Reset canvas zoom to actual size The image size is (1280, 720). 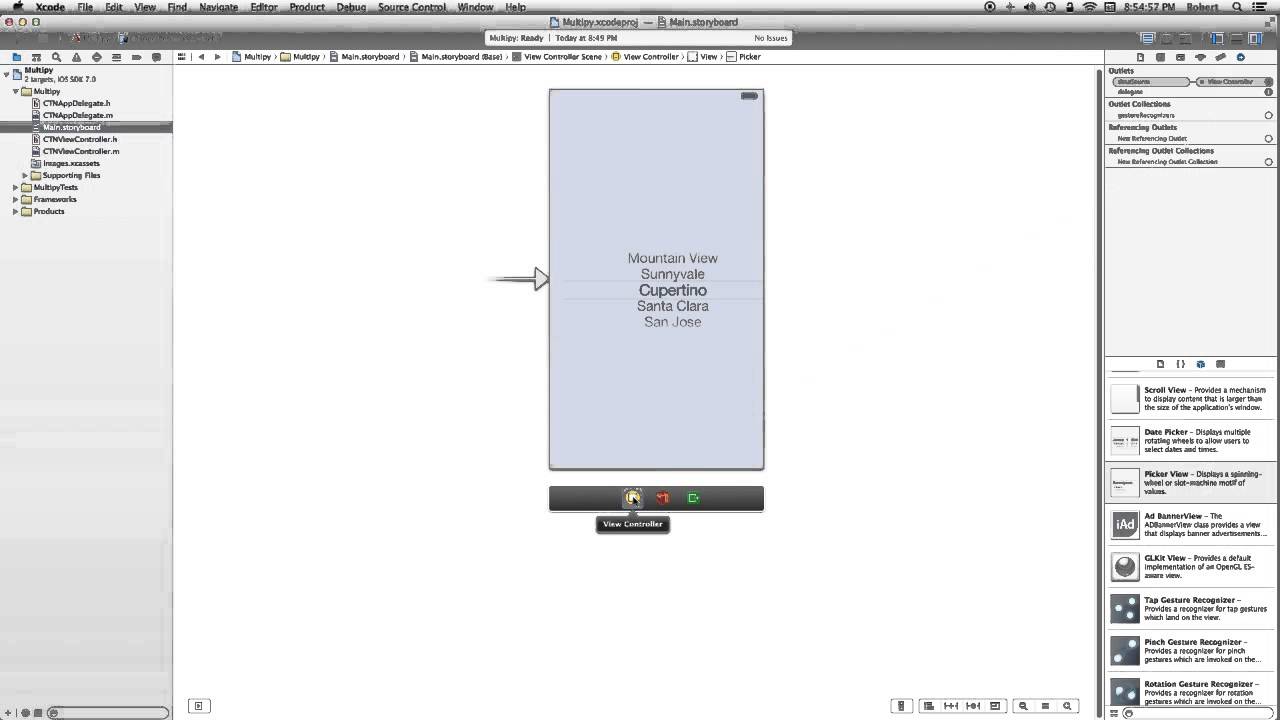point(1045,706)
